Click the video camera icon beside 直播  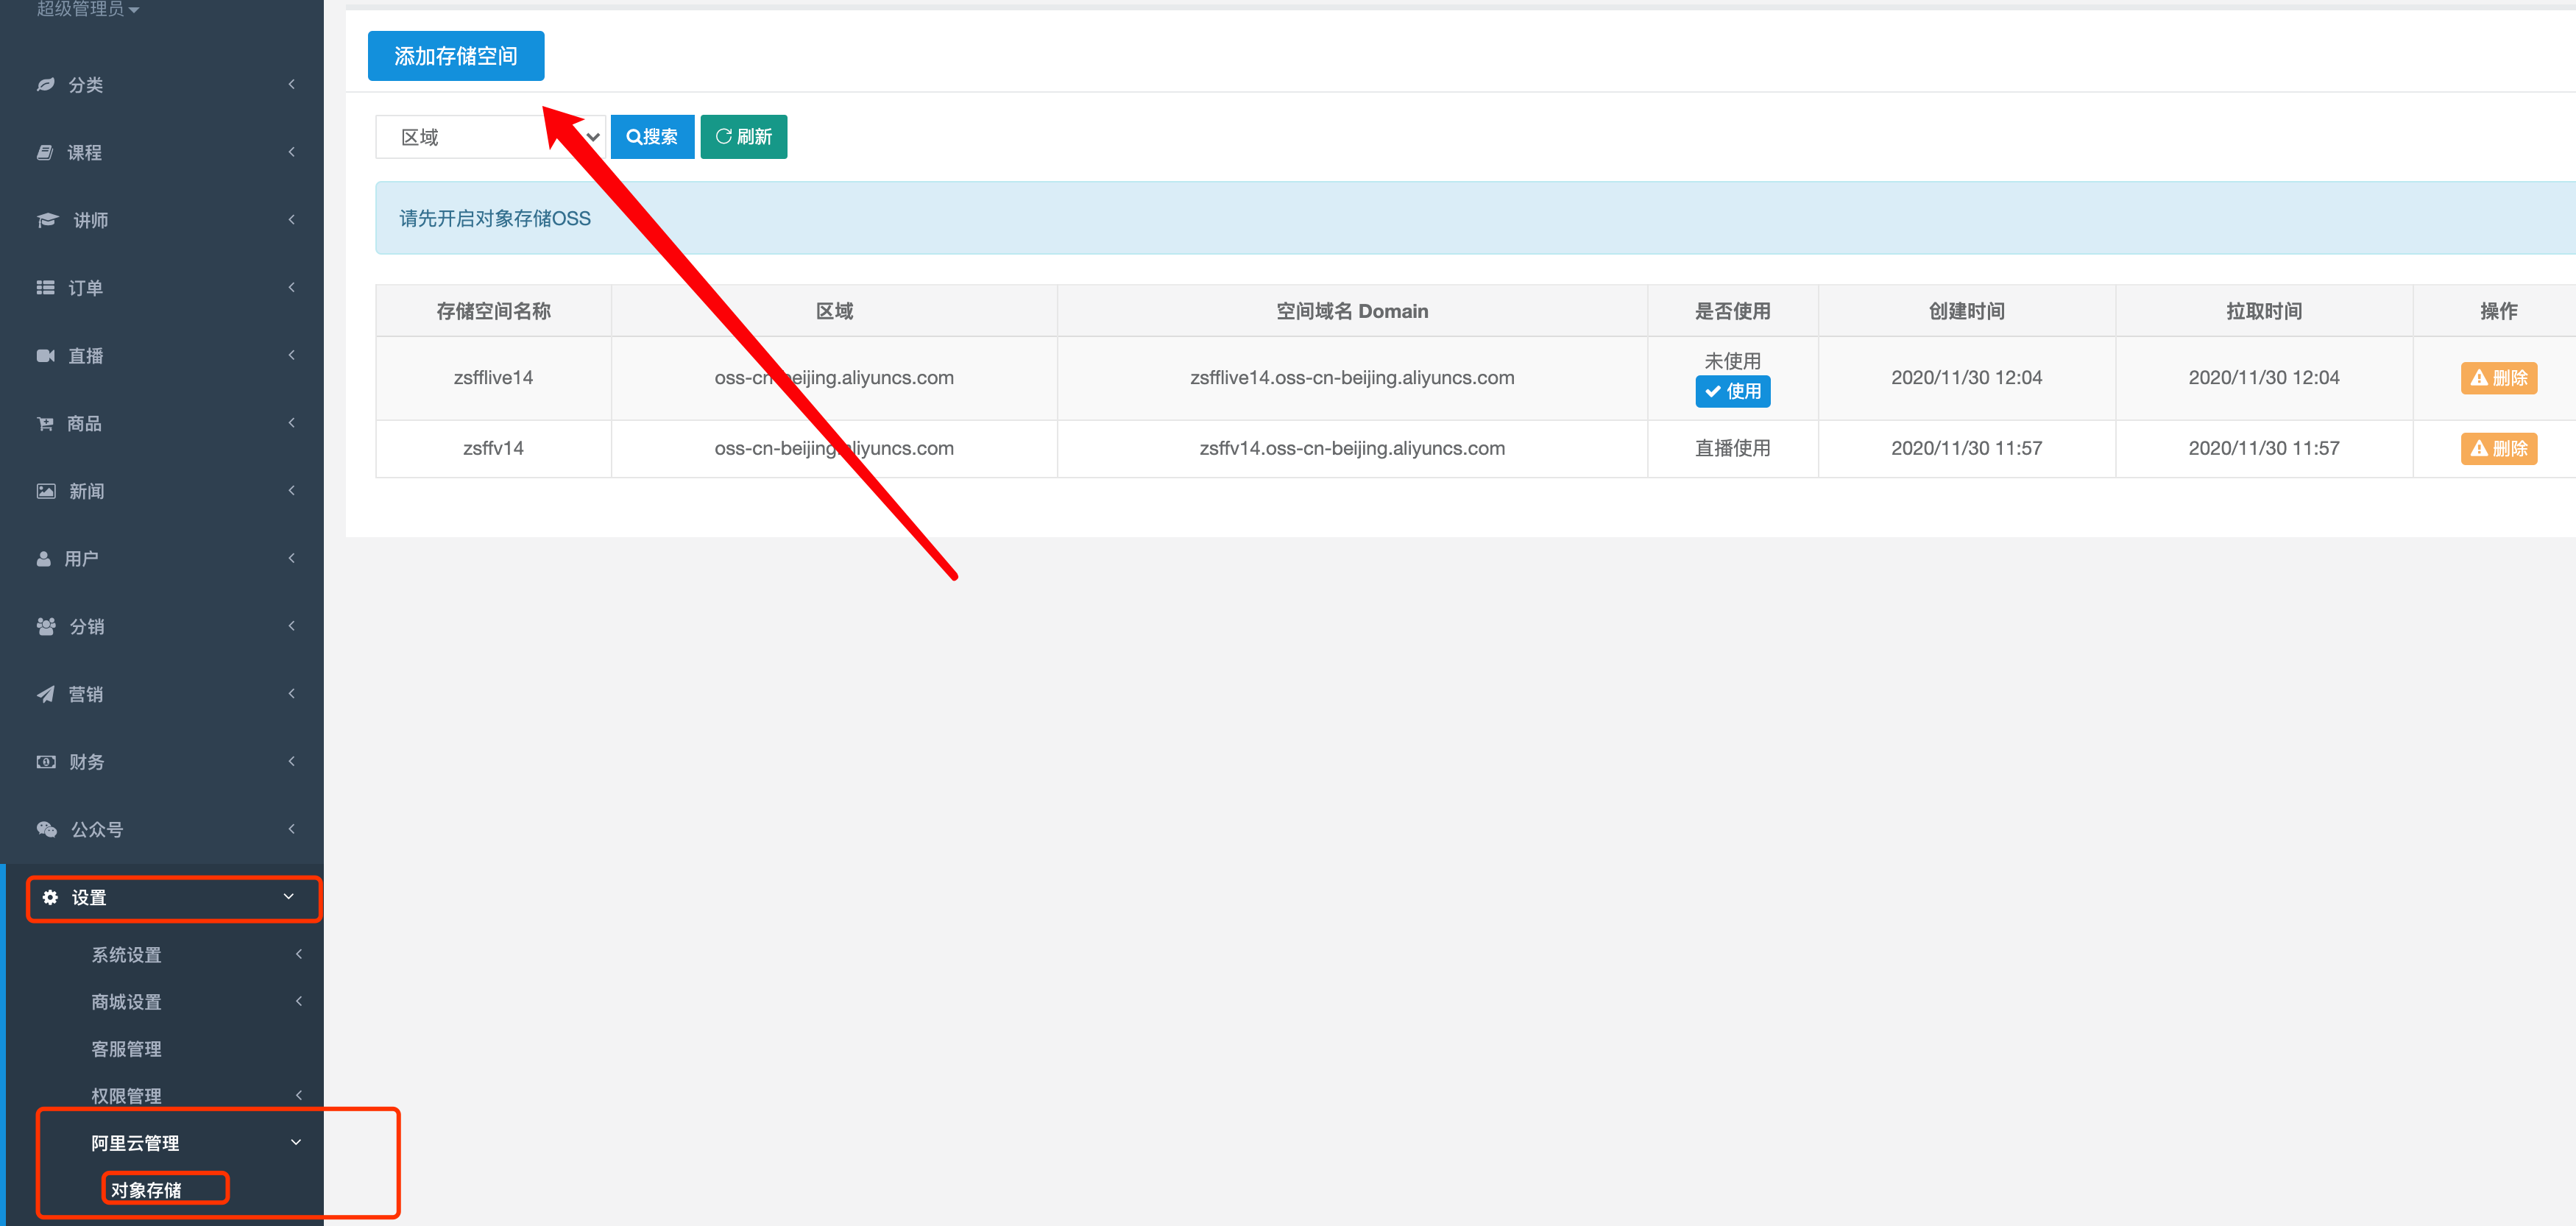[45, 356]
